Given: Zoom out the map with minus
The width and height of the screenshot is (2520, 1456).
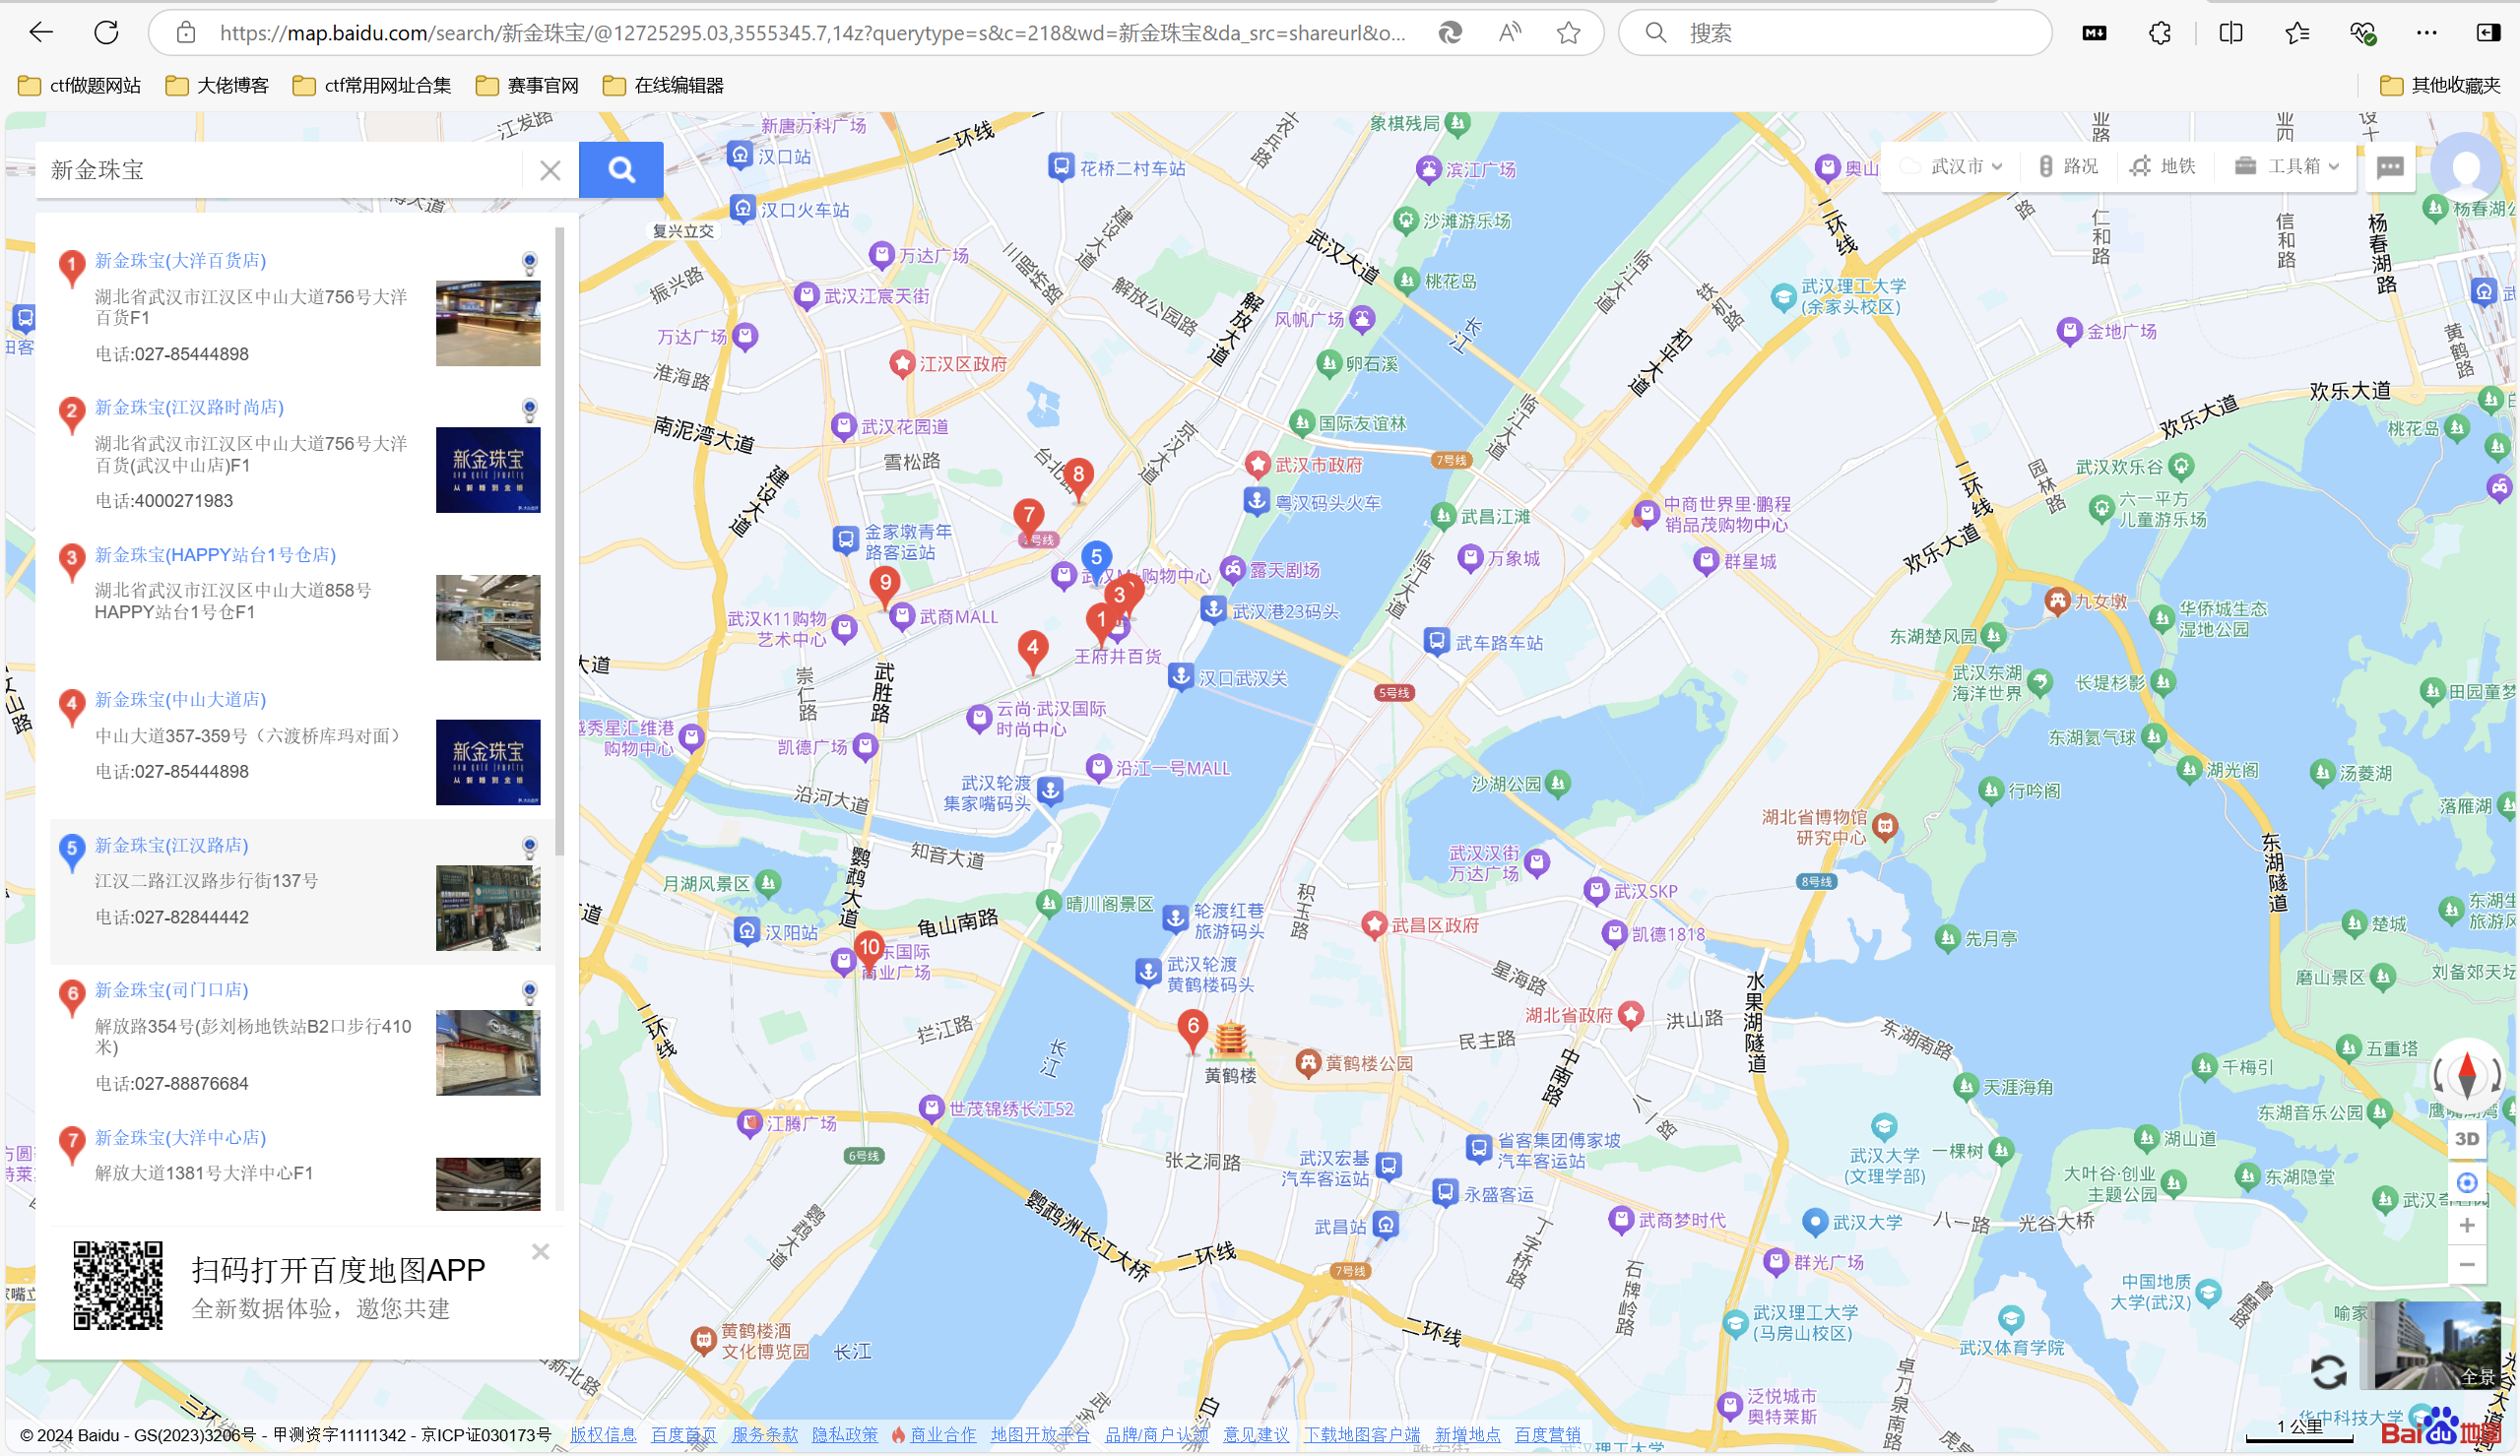Looking at the screenshot, I should pyautogui.click(x=2467, y=1265).
